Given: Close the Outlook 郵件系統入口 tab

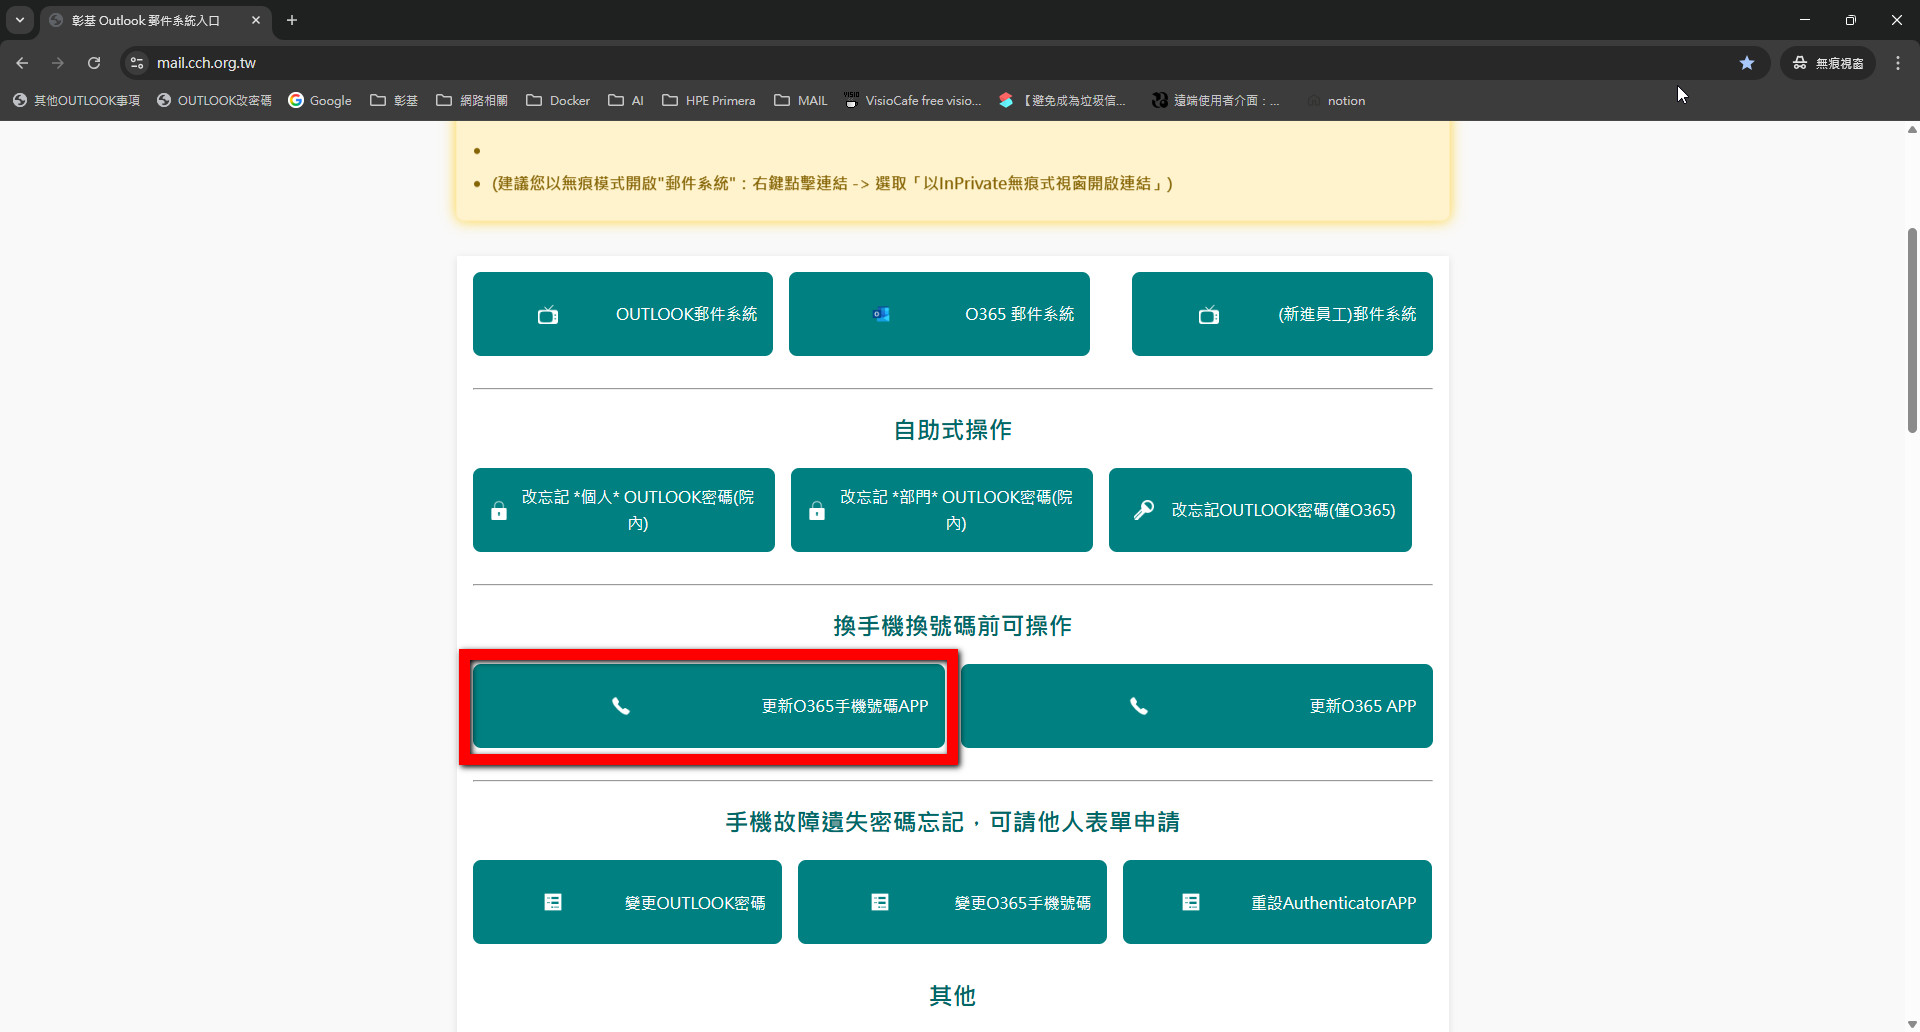Looking at the screenshot, I should coord(256,20).
